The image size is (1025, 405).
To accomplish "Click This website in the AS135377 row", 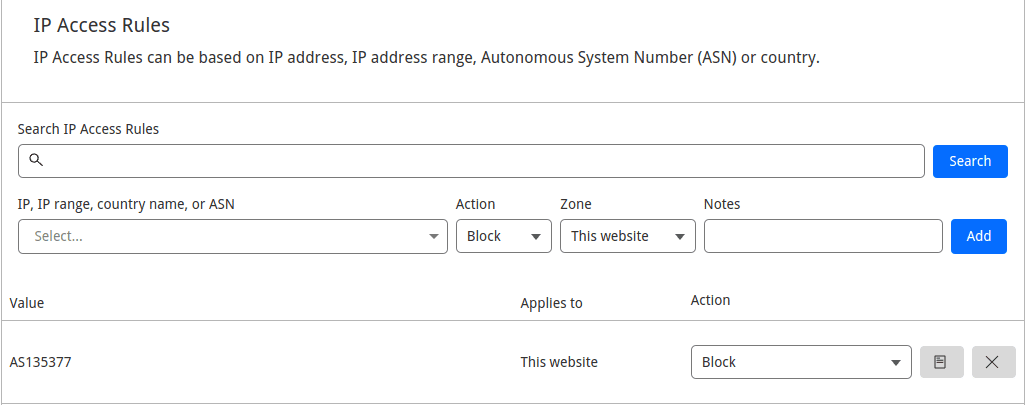I will pos(558,362).
